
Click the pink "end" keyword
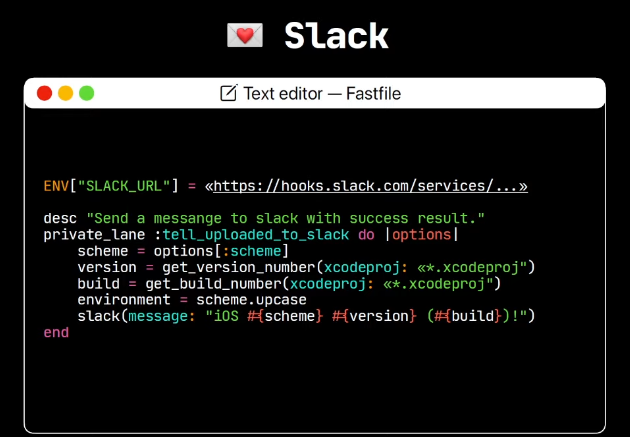[x=56, y=333]
